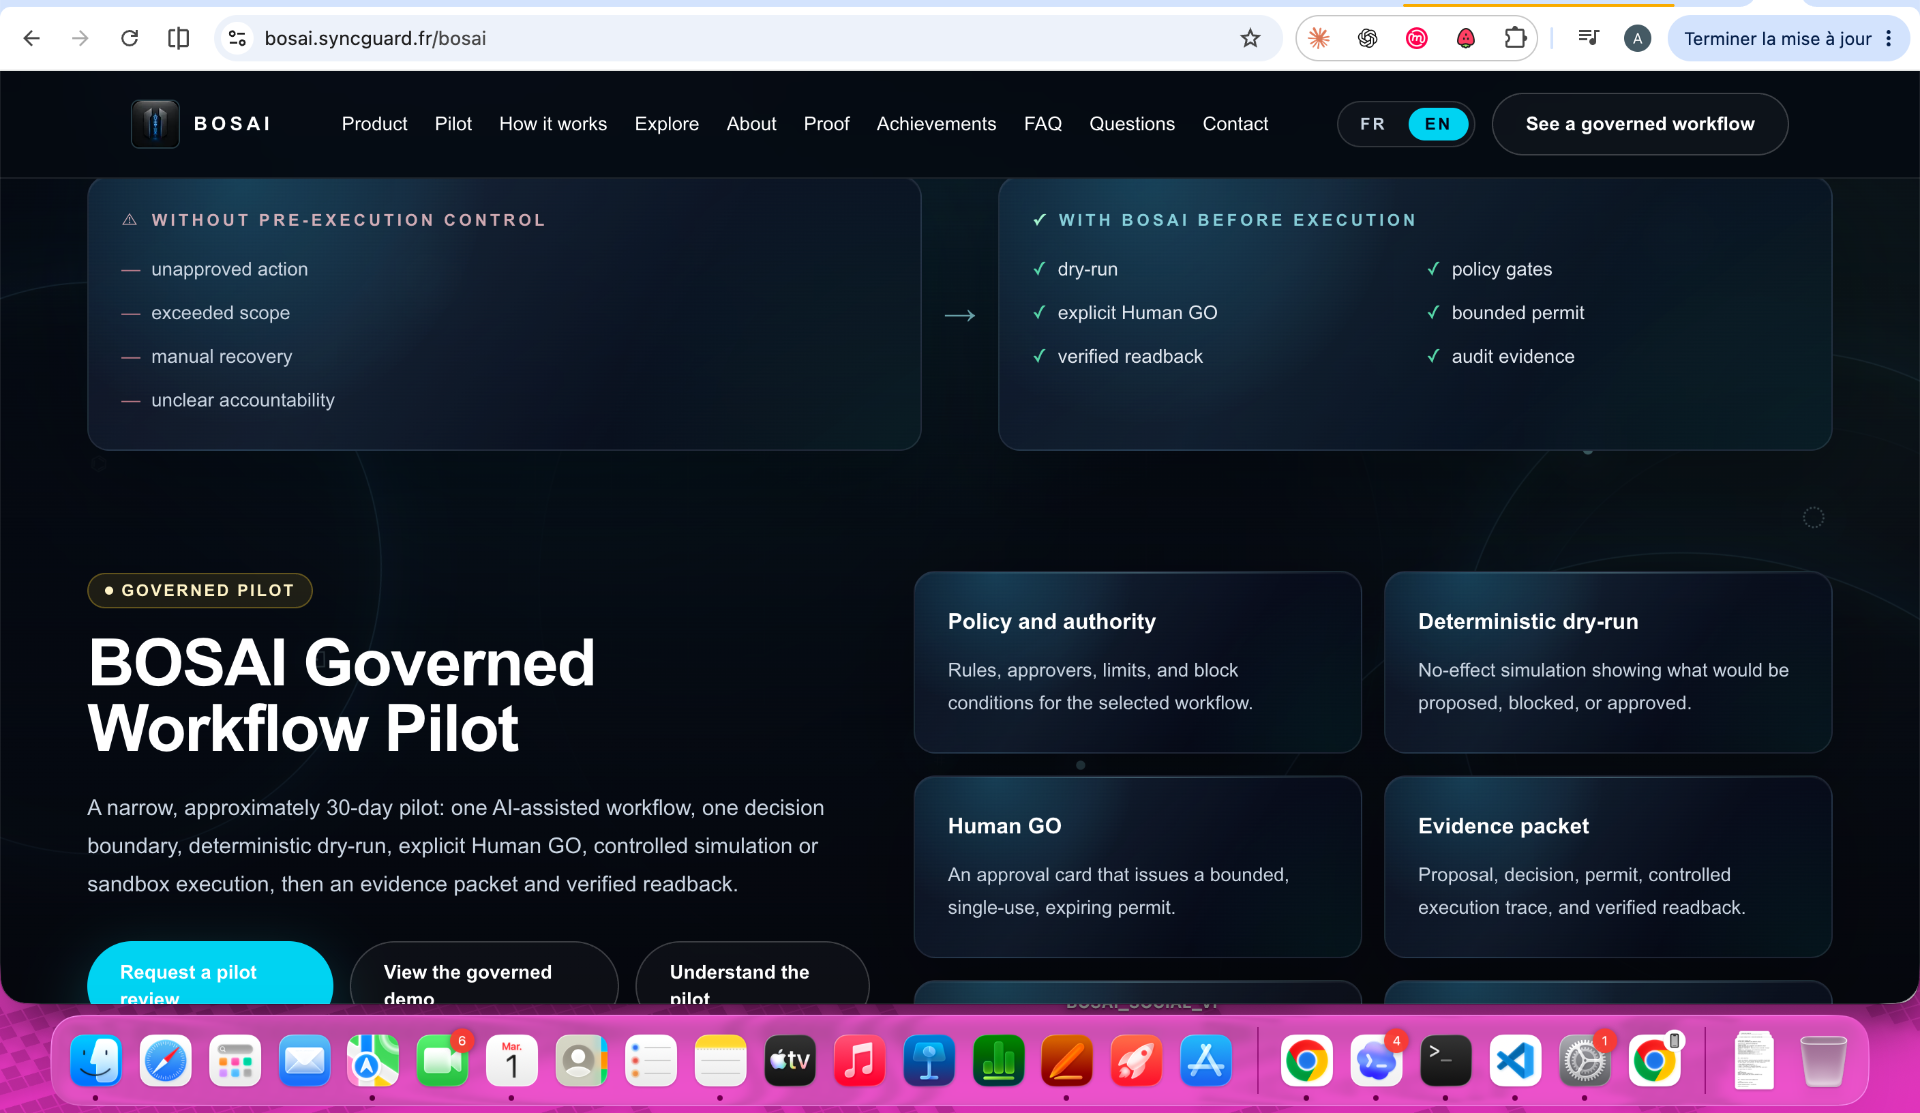The image size is (1920, 1113).
Task: Open FaceTime in the Dock
Action: click(442, 1060)
